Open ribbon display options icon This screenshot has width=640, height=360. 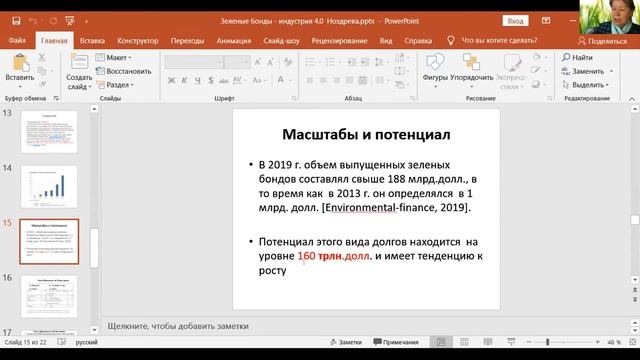(x=546, y=21)
